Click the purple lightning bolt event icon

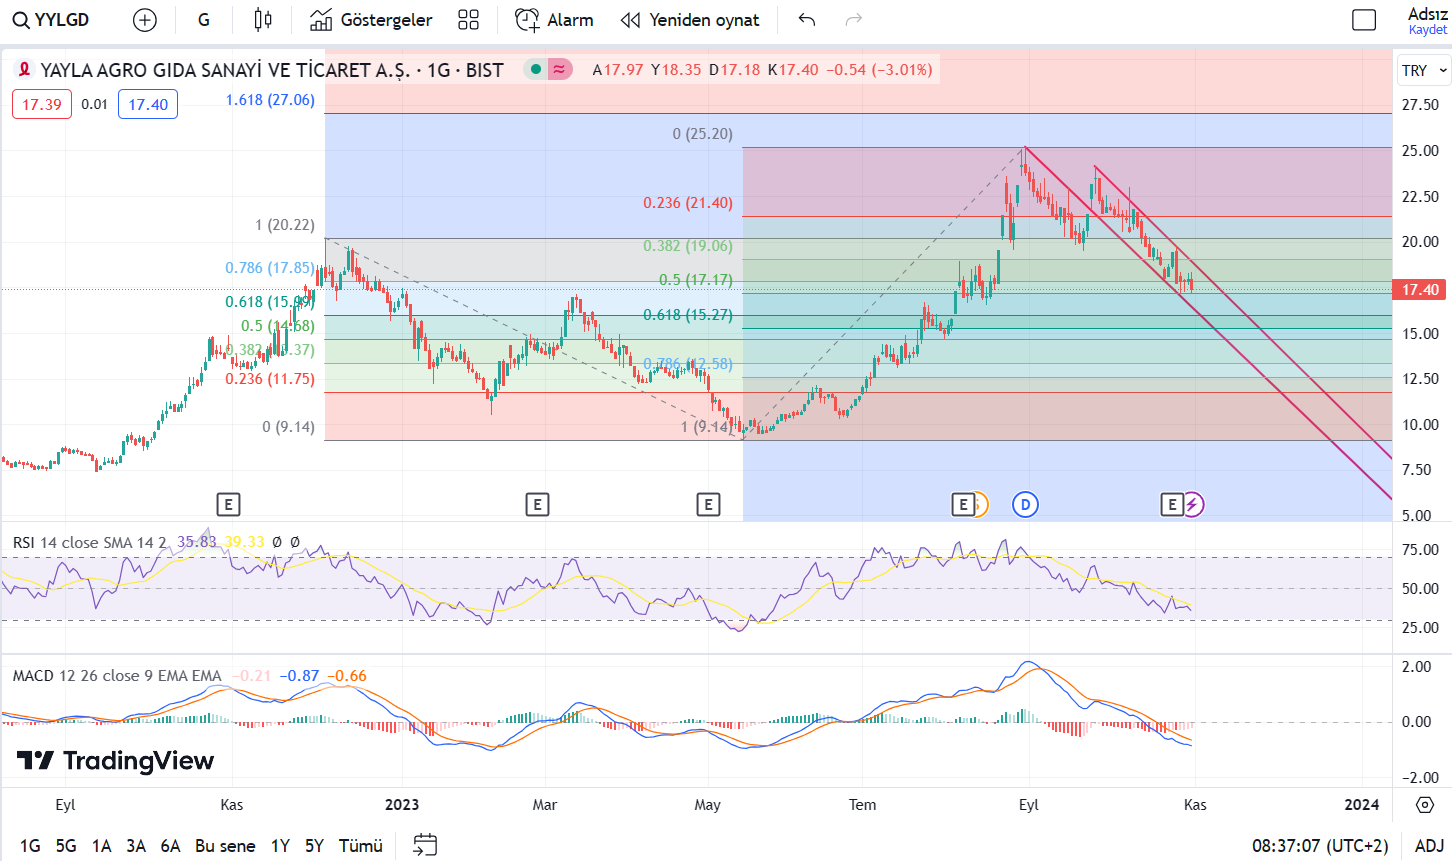coord(1192,505)
